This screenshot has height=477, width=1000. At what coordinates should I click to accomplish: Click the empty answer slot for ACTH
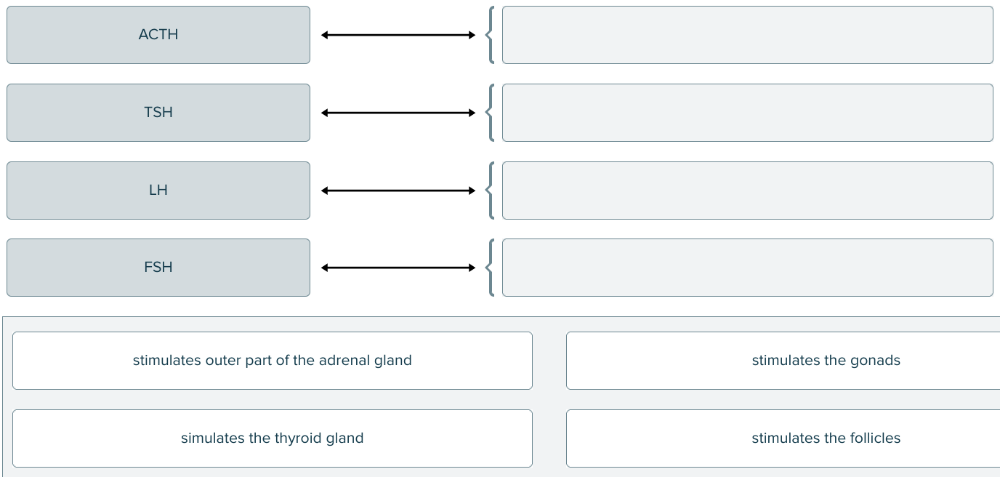tap(747, 35)
